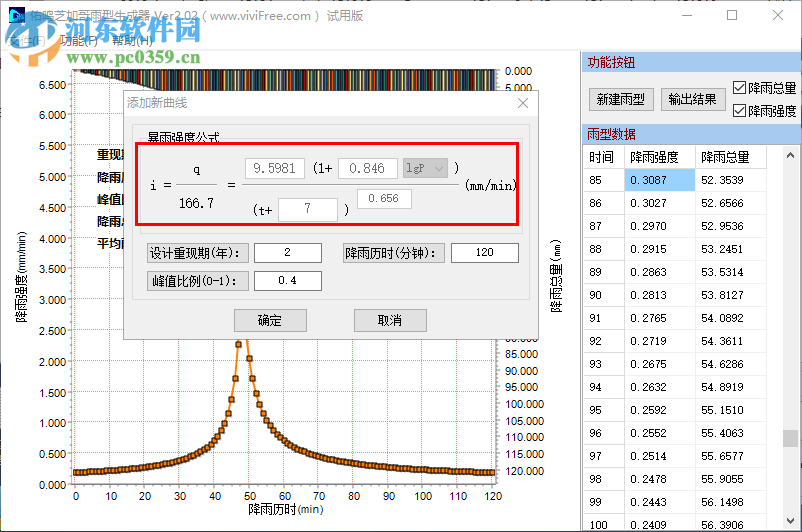802x532 pixels.
Task: Minimize the main application window
Action: (x=687, y=15)
